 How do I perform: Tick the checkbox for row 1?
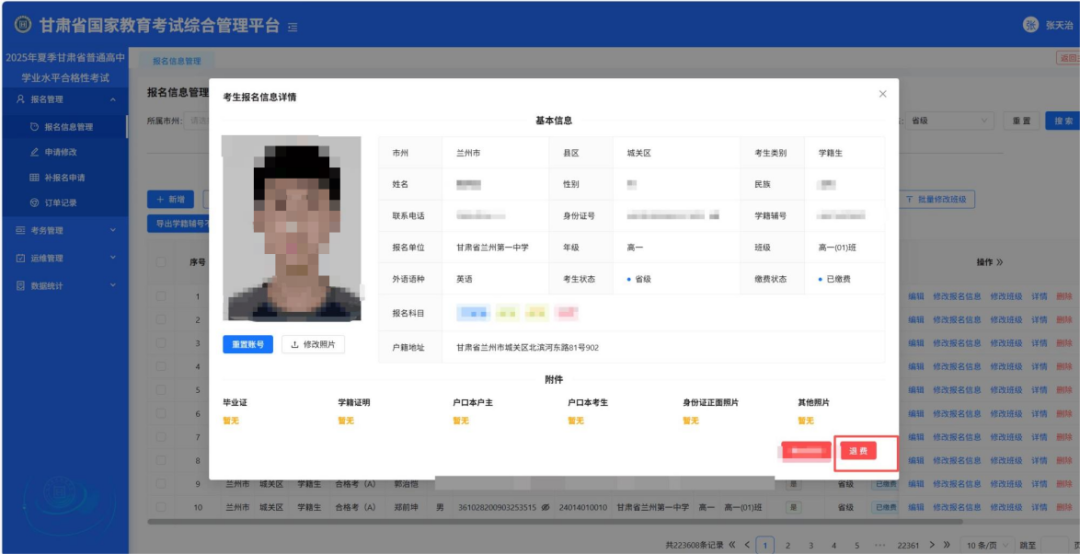tap(161, 296)
